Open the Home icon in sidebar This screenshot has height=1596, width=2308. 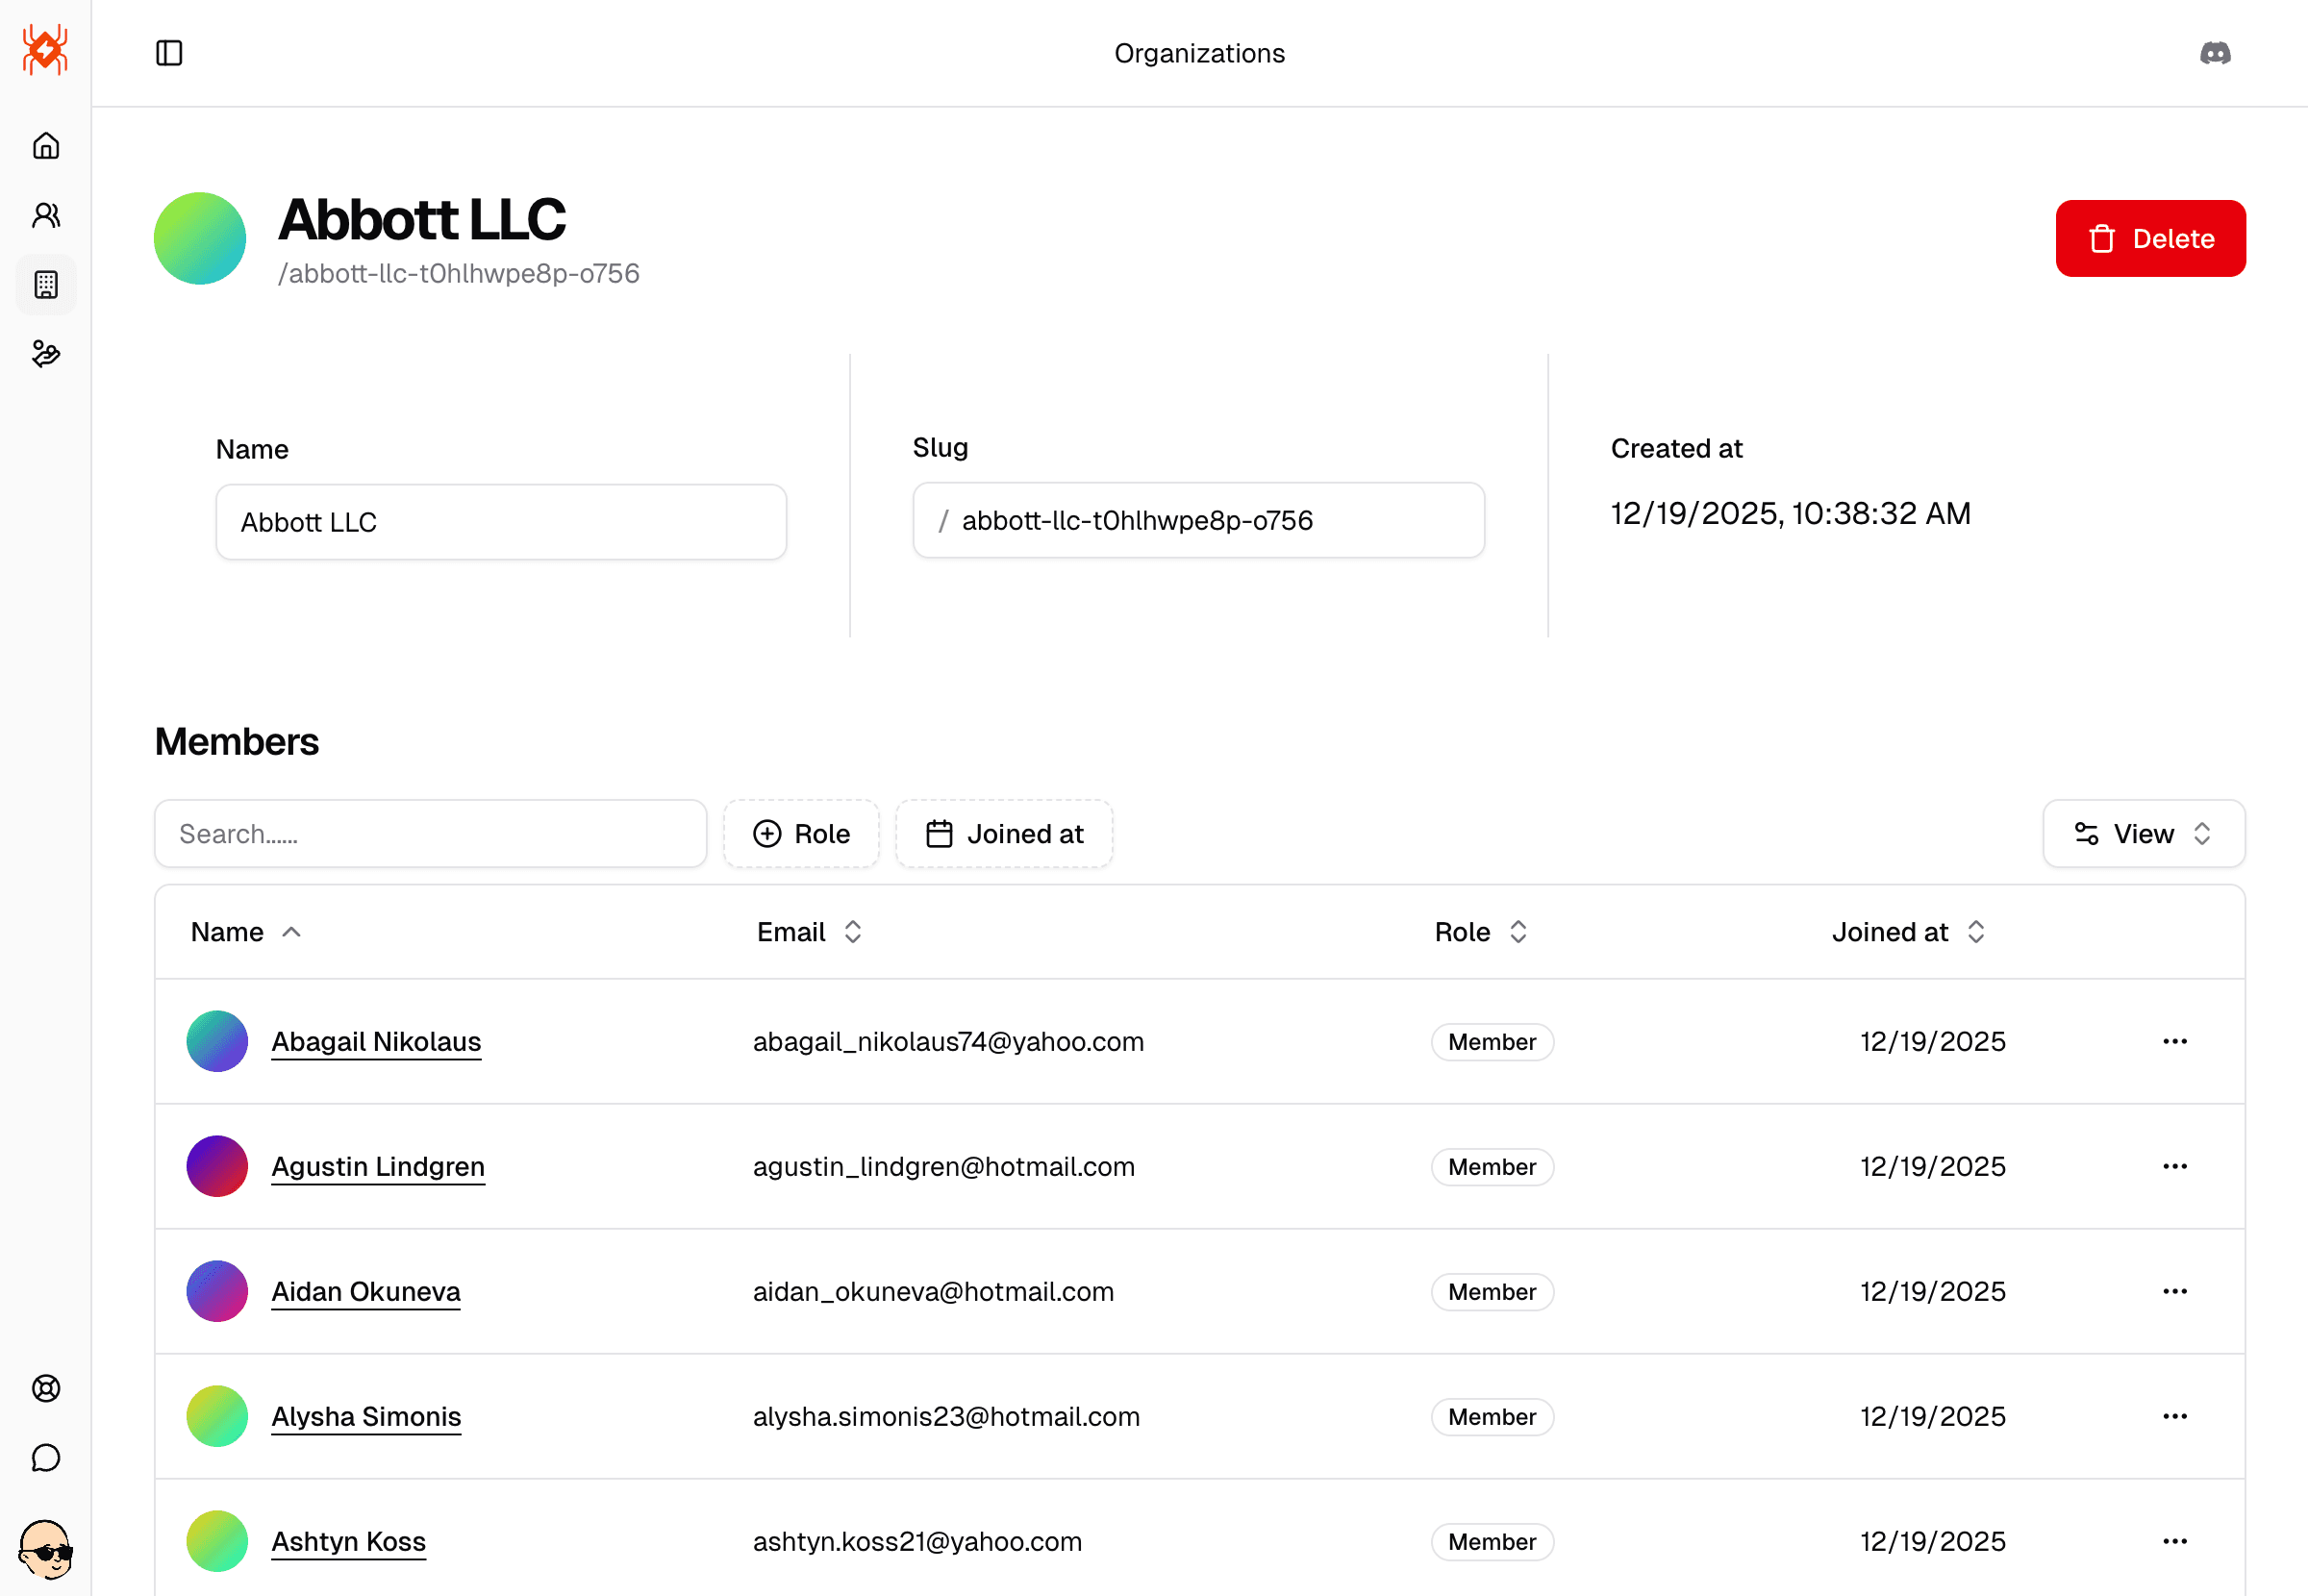46,146
